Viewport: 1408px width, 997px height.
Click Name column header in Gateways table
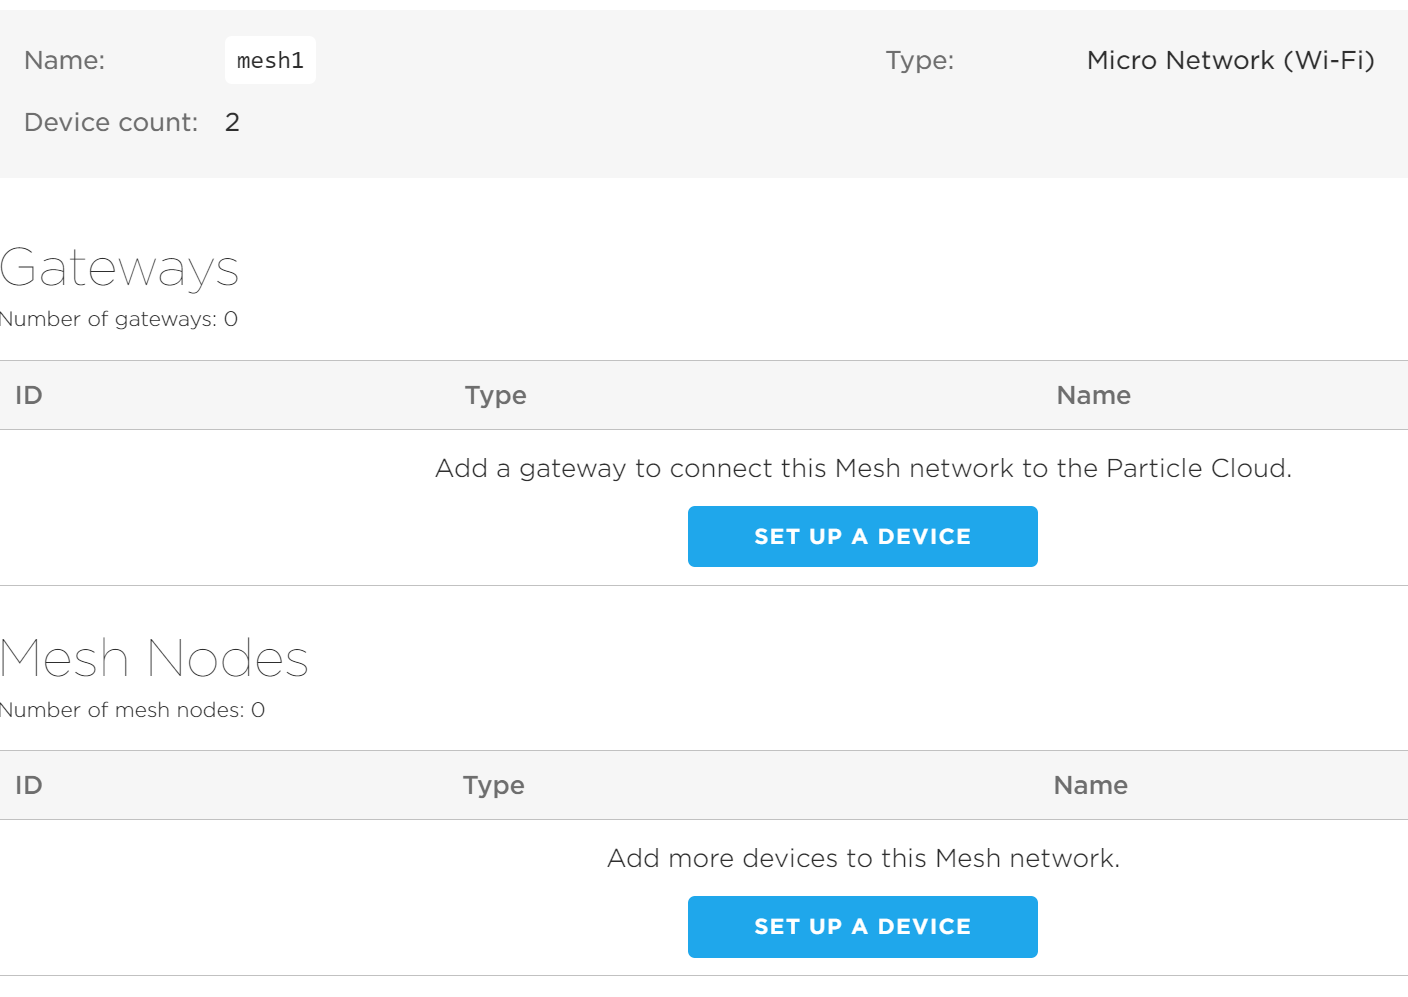pos(1093,396)
